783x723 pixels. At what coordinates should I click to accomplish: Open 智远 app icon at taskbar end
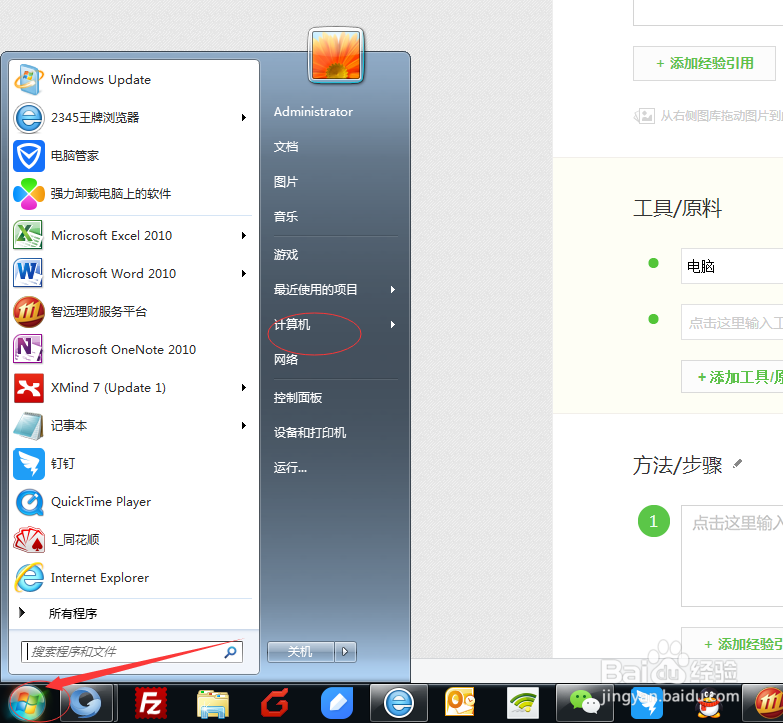tap(769, 704)
